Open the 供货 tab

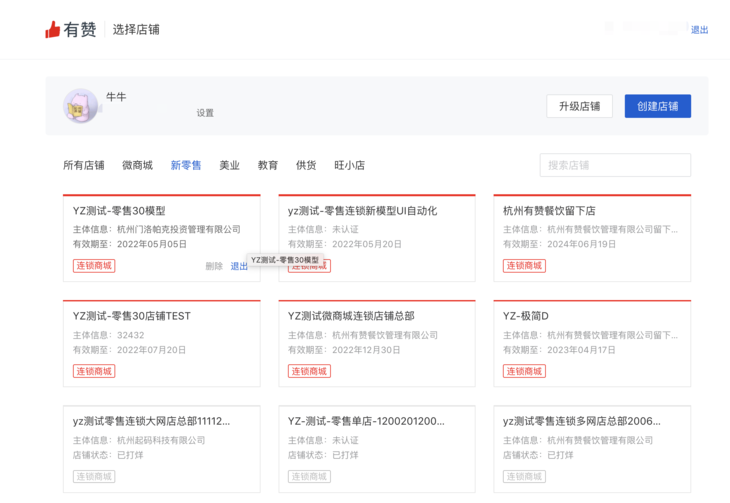point(306,165)
